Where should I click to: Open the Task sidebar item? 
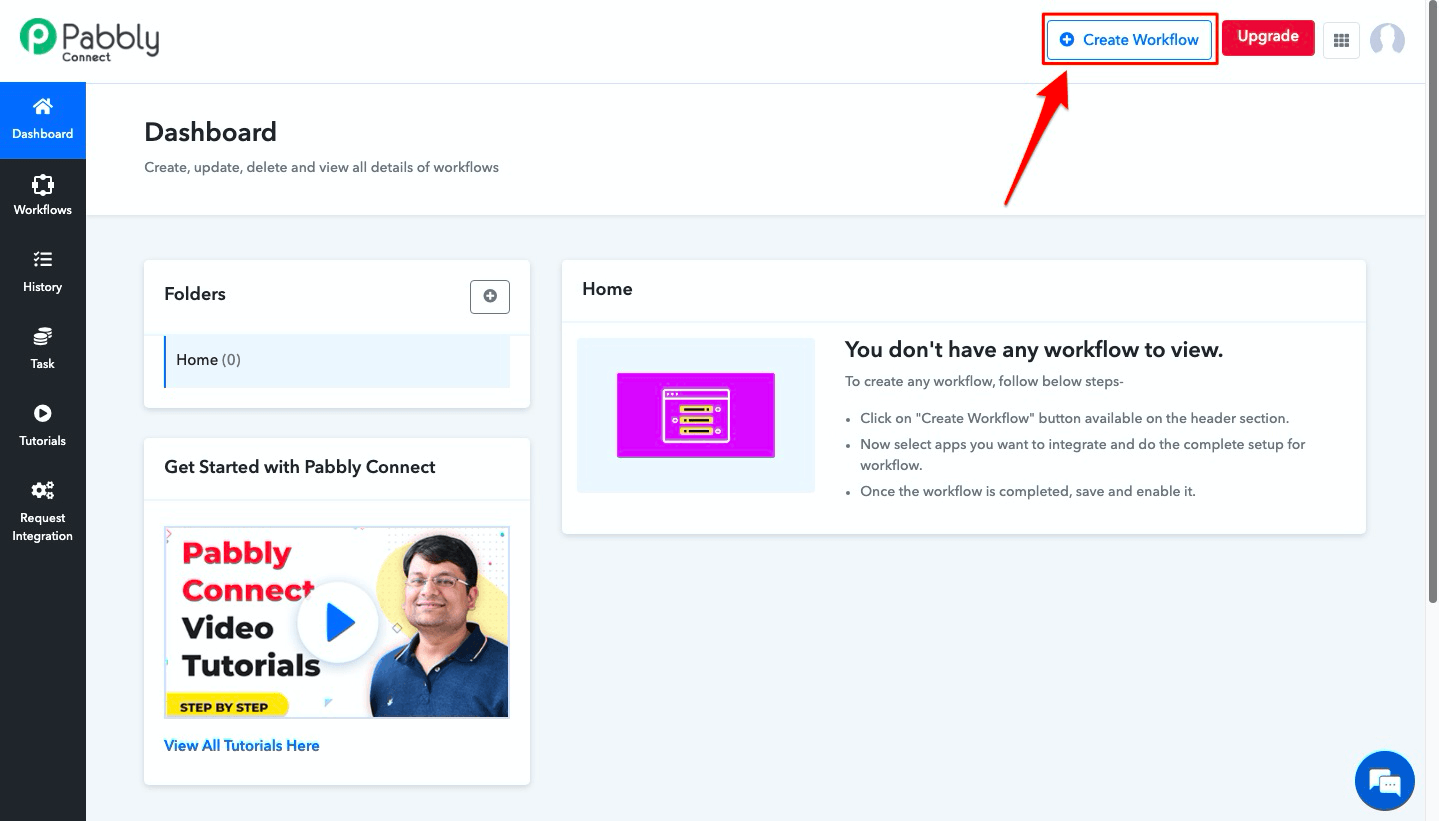[43, 350]
